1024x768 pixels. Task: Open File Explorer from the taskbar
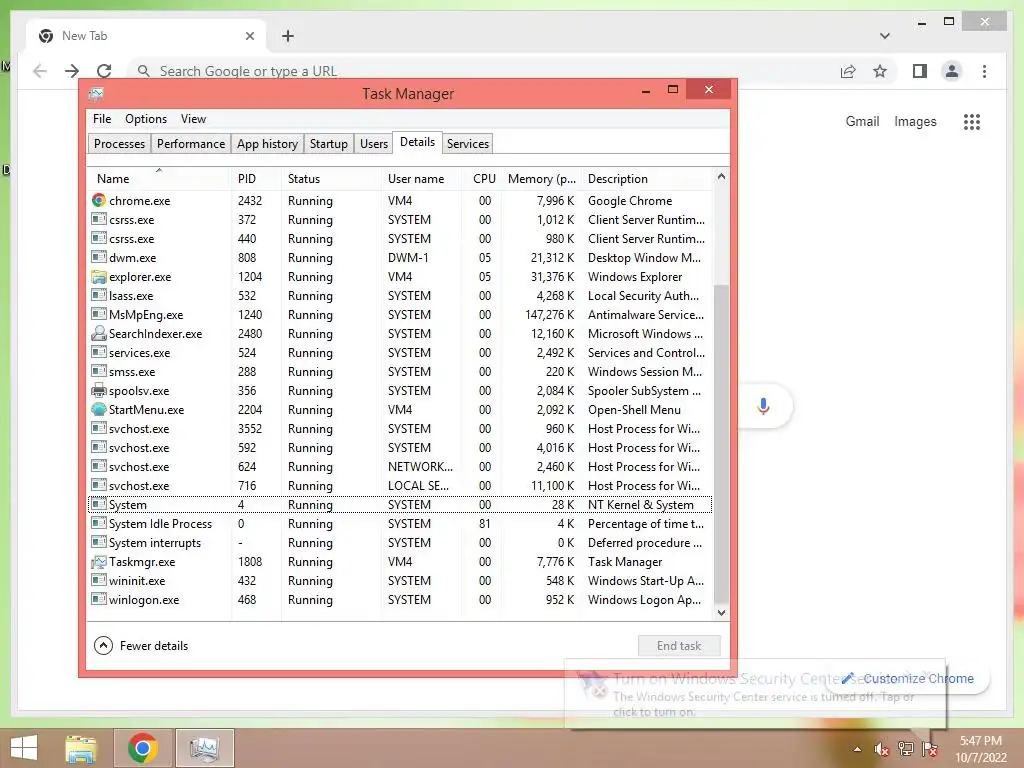pos(81,748)
